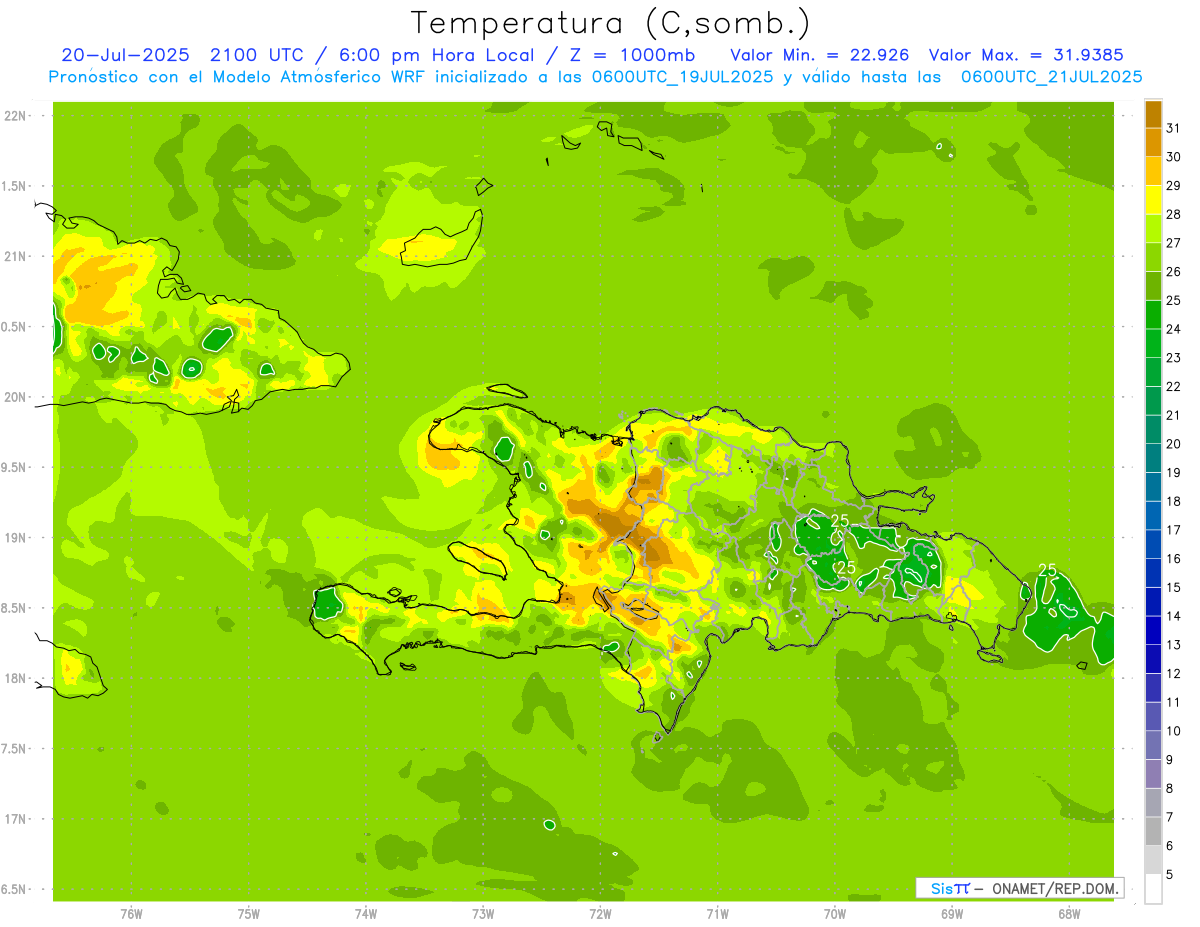This screenshot has height=927, width=1200.
Task: Click the '19N' latitude axis label
Action: (15, 537)
